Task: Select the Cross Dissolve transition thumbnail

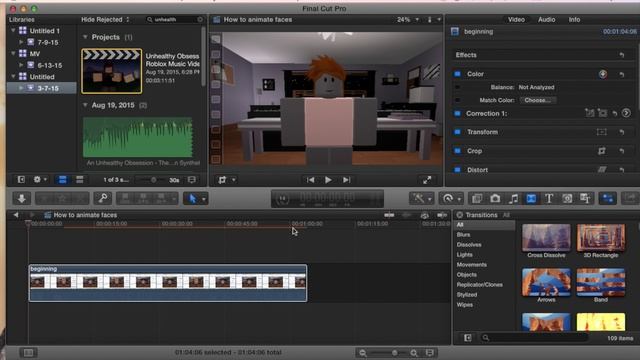Action: pos(546,238)
